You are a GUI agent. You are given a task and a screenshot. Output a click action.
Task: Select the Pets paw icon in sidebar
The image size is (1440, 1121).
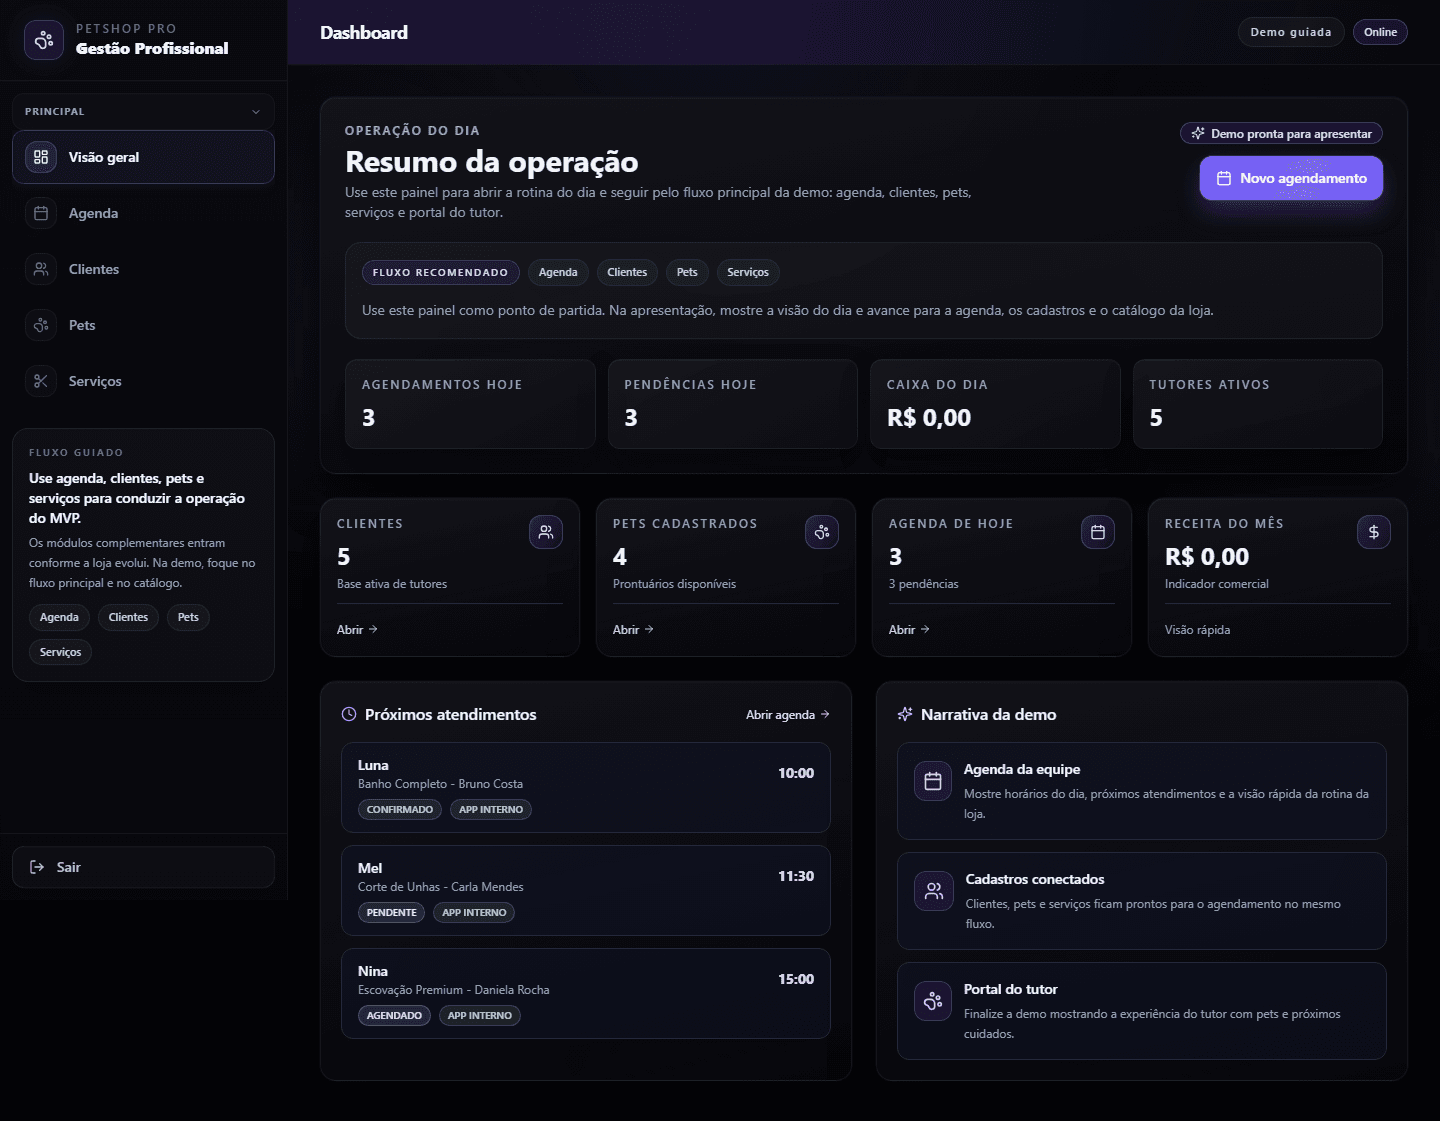tap(41, 325)
